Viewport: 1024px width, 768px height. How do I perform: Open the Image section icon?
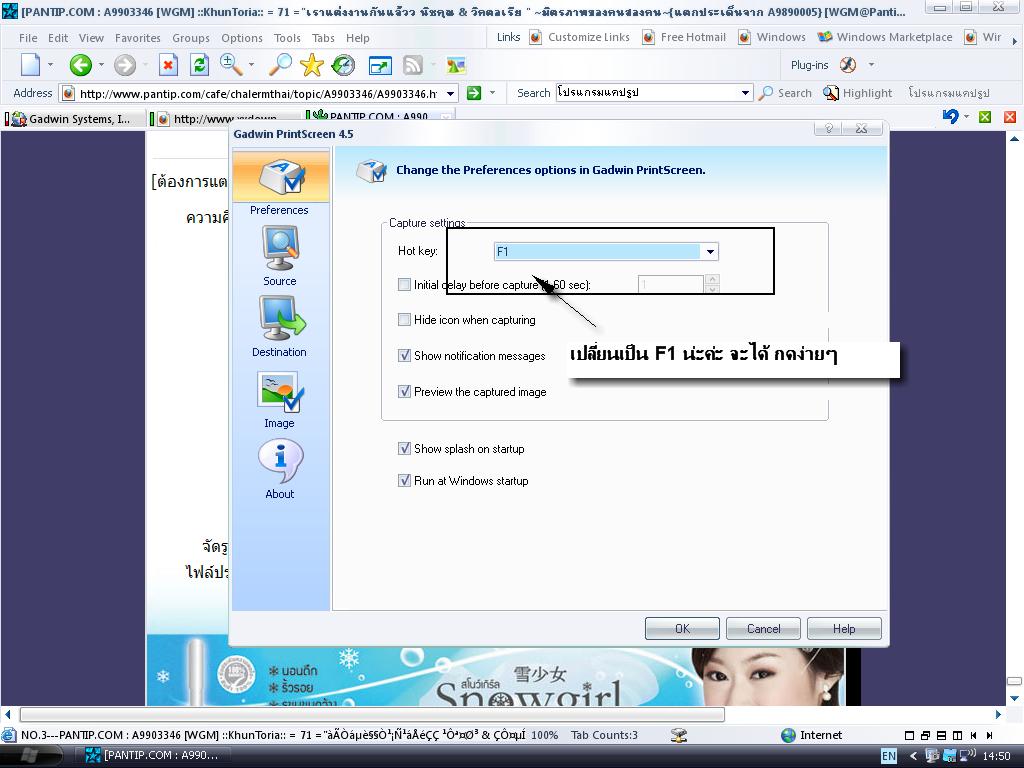tap(280, 392)
